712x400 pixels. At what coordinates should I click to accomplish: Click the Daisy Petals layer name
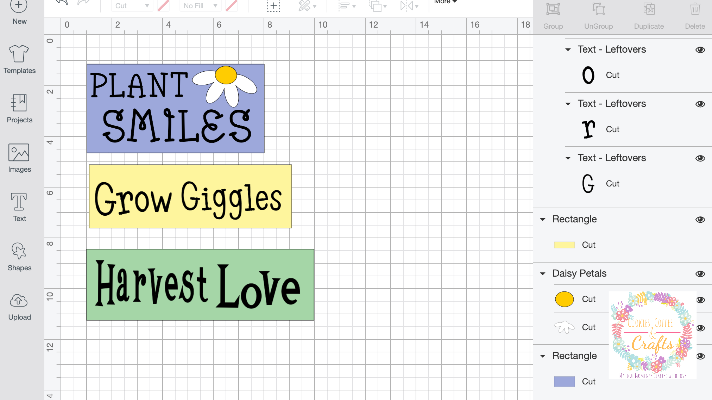click(579, 273)
